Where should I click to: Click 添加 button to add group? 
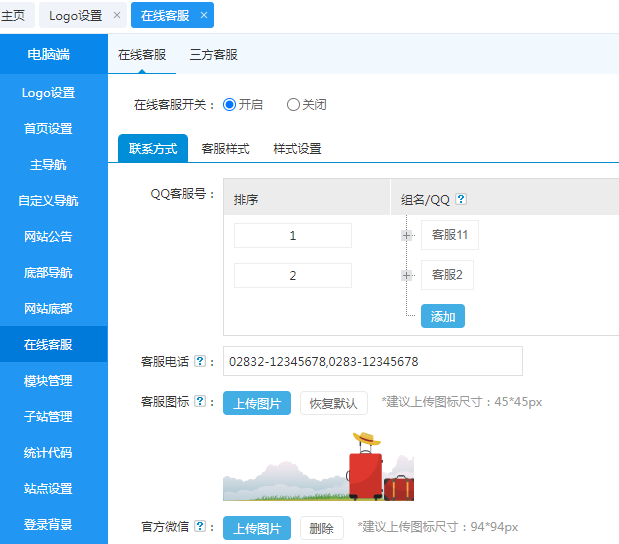pos(442,316)
